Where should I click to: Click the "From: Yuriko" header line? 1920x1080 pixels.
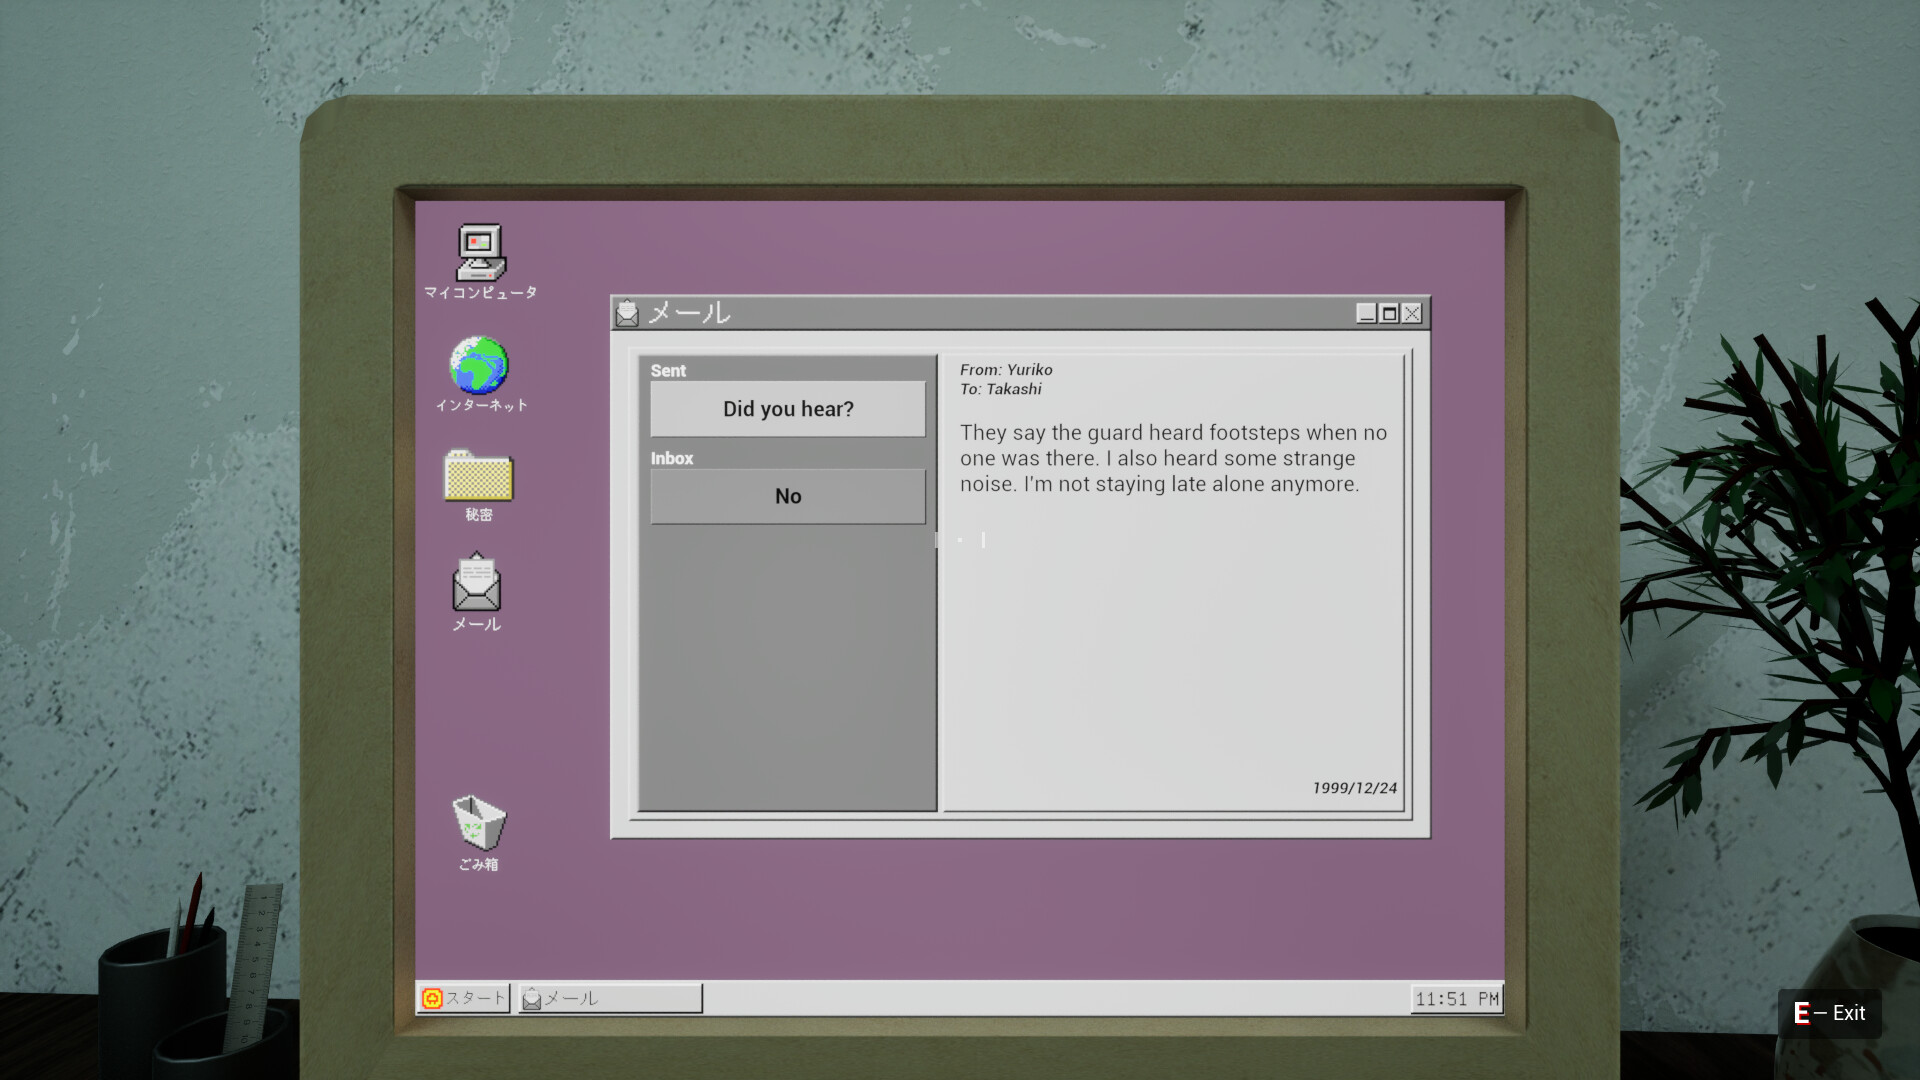(x=1006, y=370)
